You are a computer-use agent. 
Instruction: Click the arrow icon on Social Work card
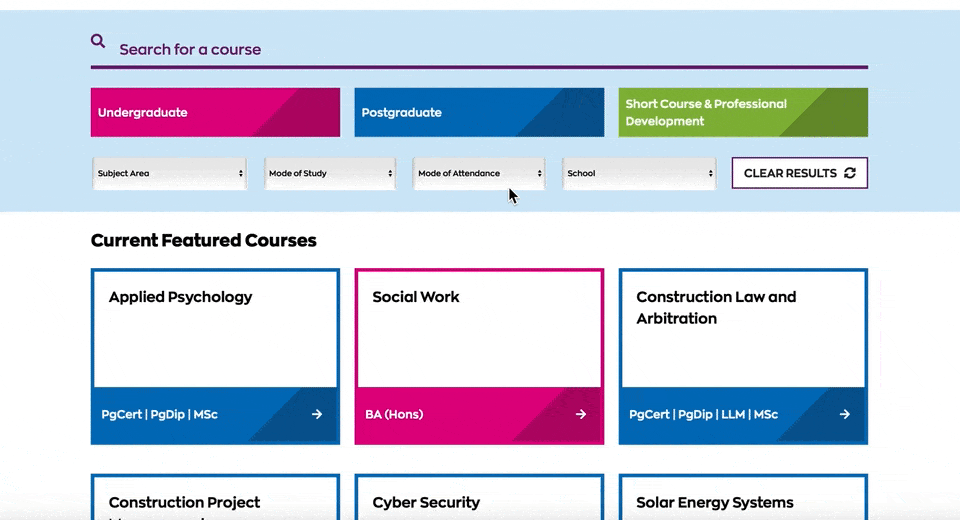[x=581, y=414]
